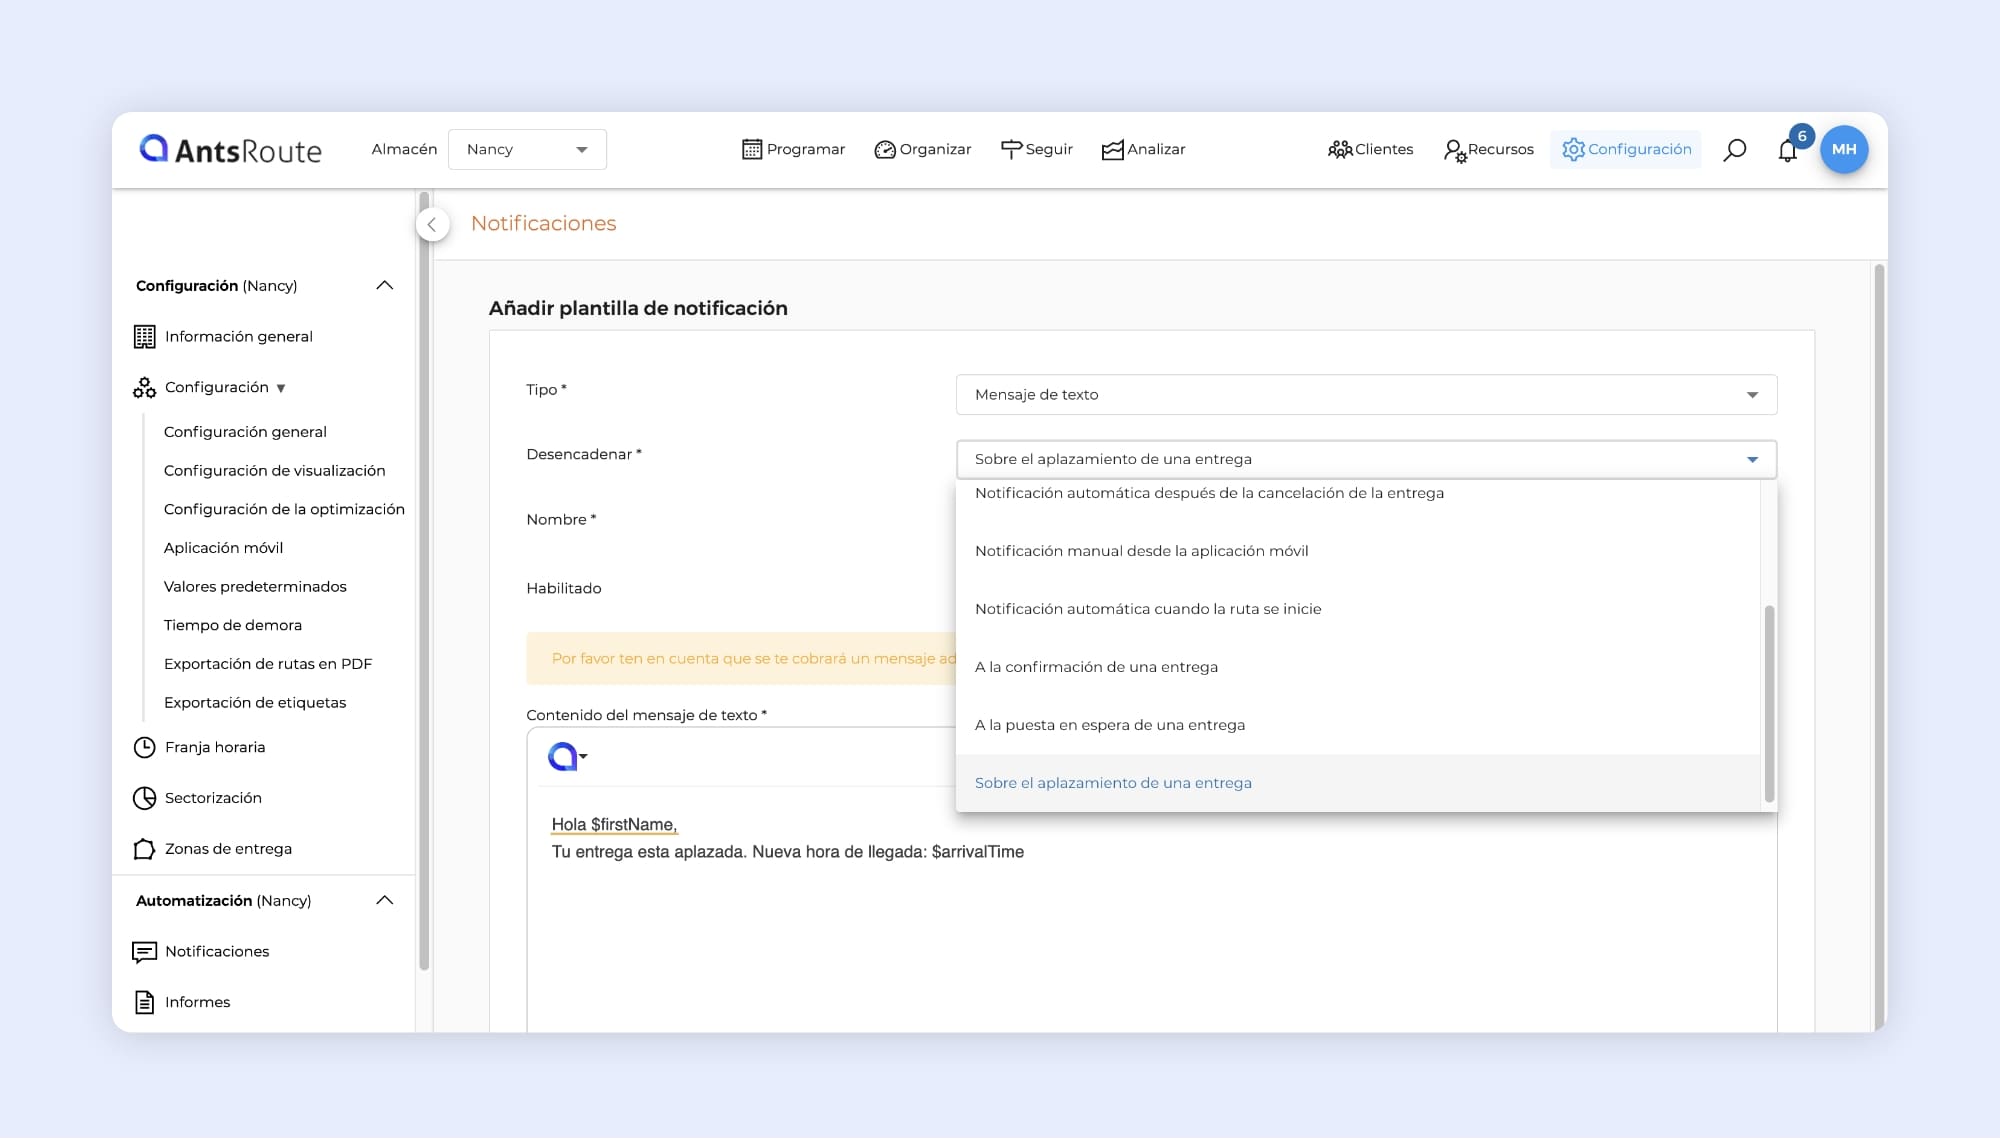Open Sectorización from the sidebar
This screenshot has height=1139, width=2000.
point(212,798)
